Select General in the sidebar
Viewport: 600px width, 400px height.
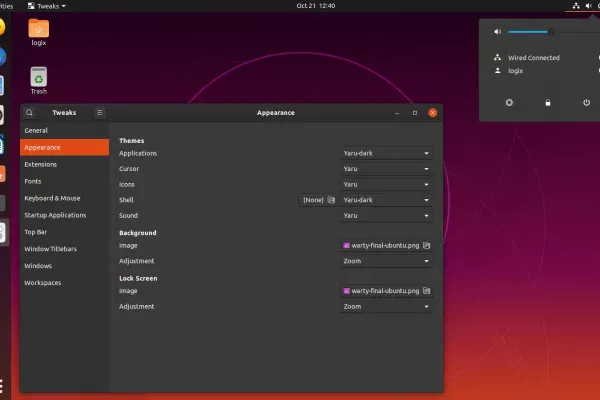point(64,131)
